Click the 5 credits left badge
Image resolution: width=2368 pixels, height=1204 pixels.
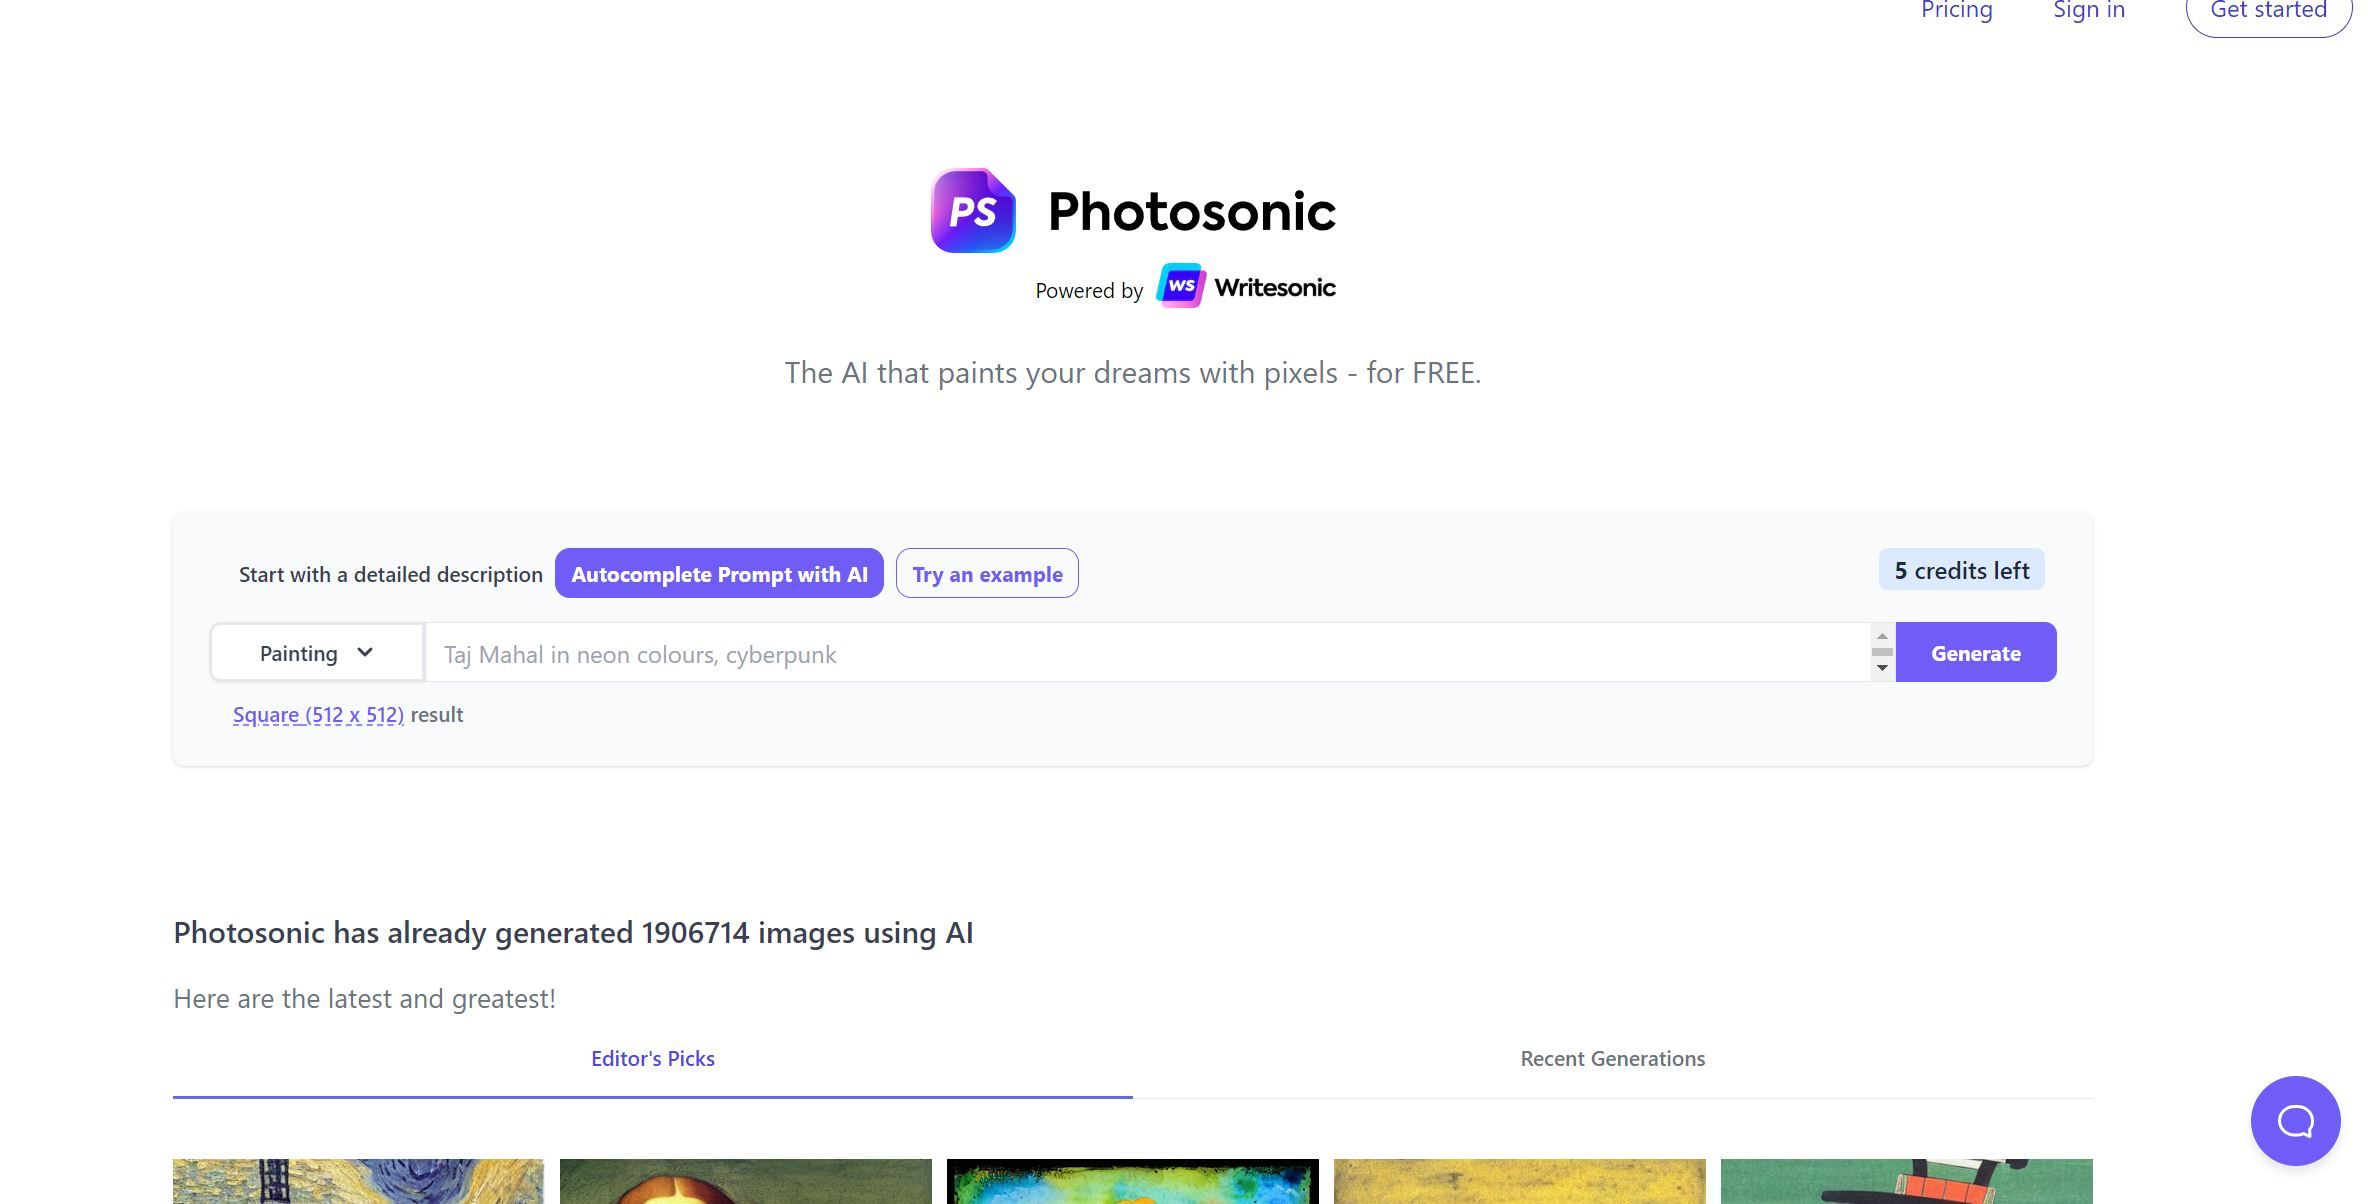1960,569
